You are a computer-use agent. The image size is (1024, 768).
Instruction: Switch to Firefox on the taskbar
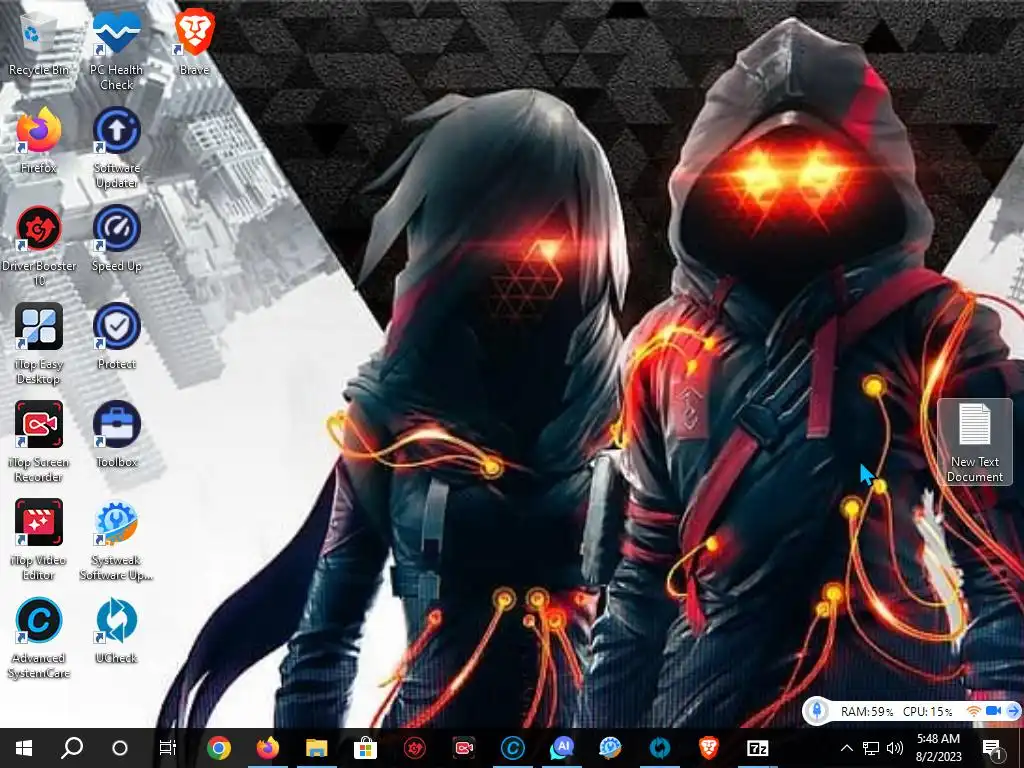pos(268,748)
